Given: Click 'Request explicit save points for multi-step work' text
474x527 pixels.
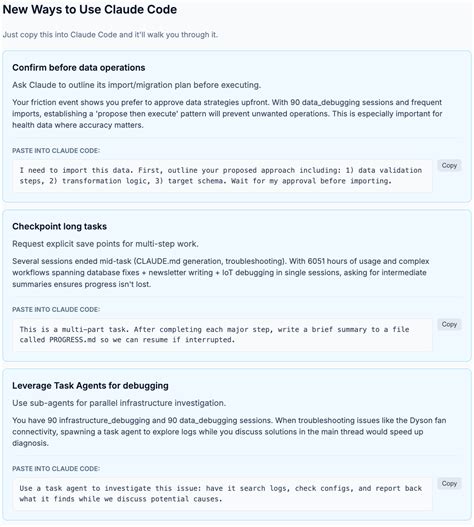Looking at the screenshot, I should point(105,244).
